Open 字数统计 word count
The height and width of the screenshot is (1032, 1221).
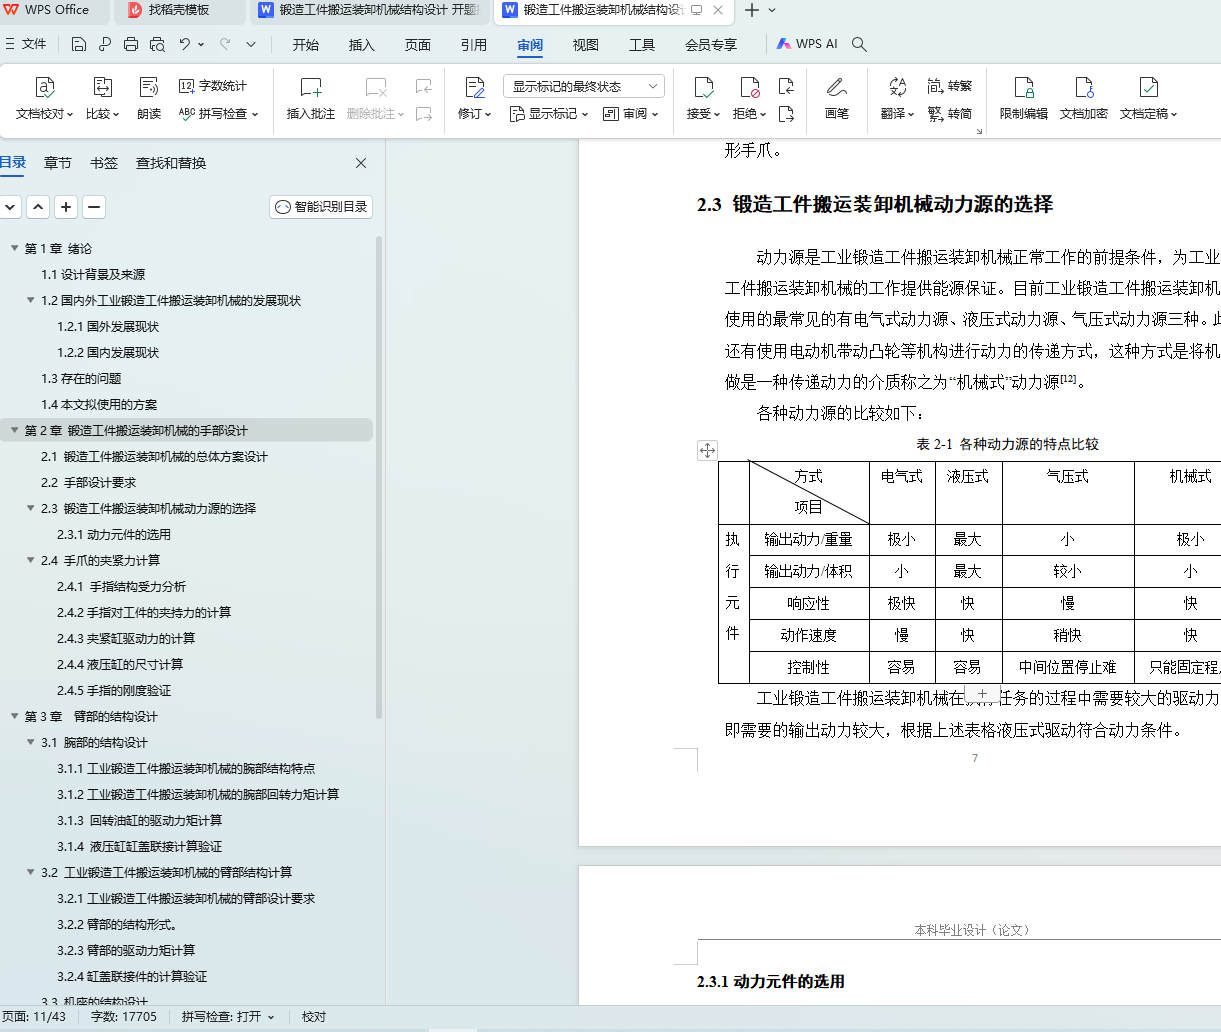(x=212, y=86)
